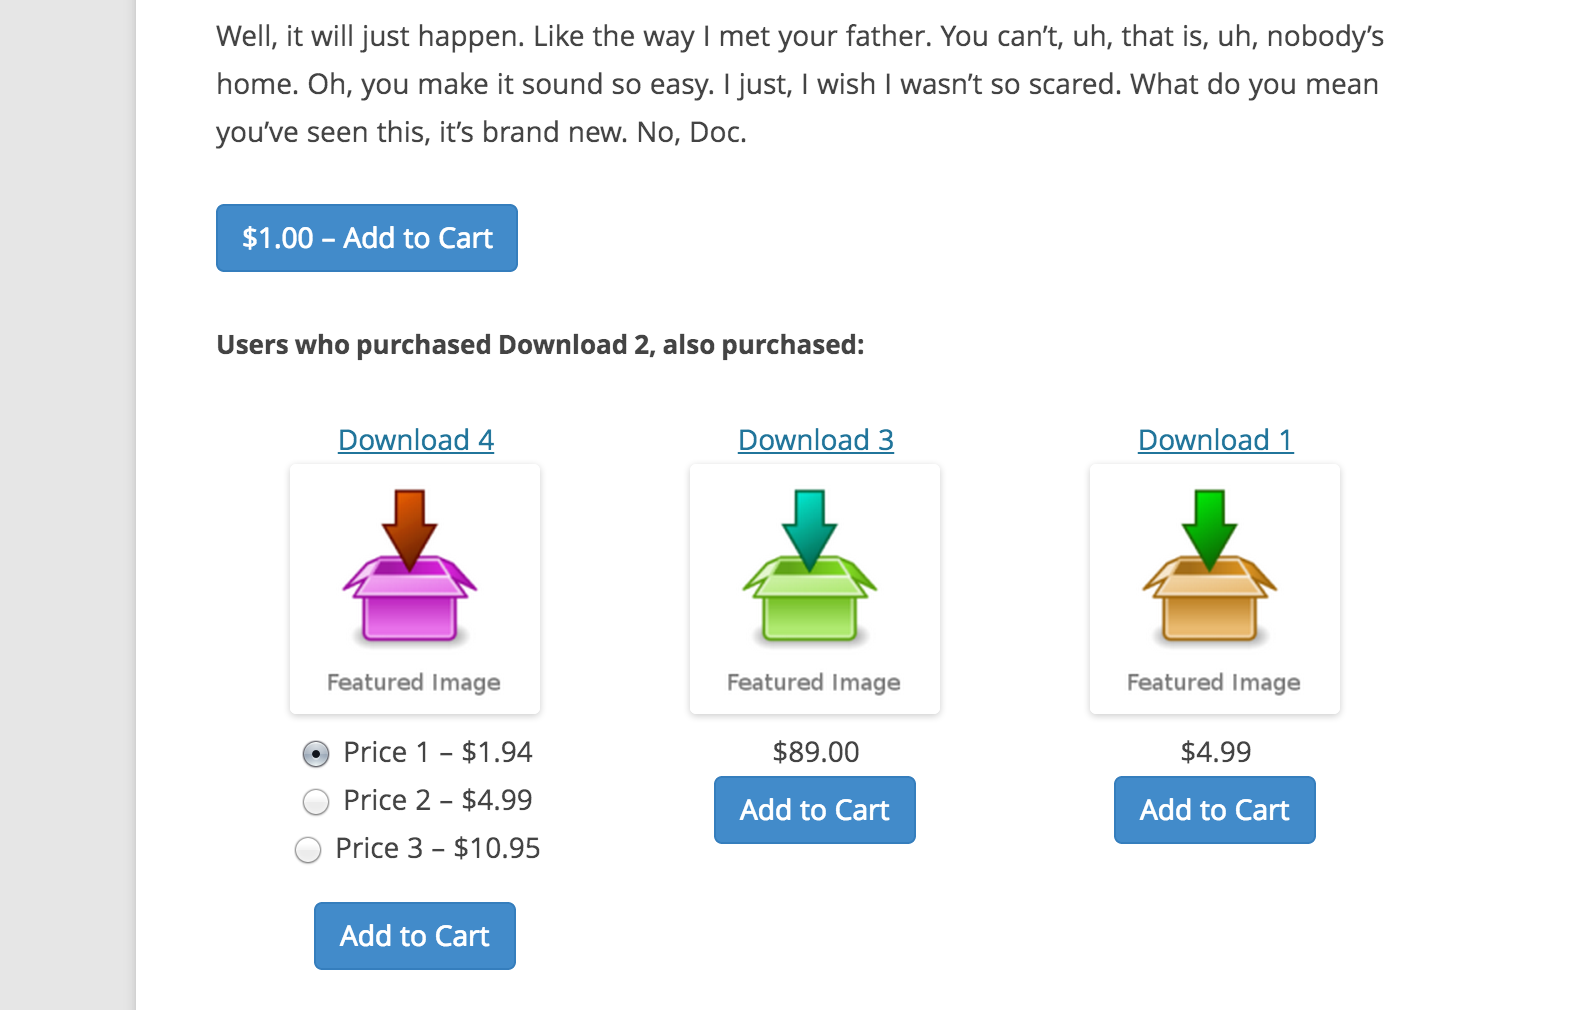Choose the Price 3 – $10.95 radio option
The width and height of the screenshot is (1596, 1010).
point(308,850)
